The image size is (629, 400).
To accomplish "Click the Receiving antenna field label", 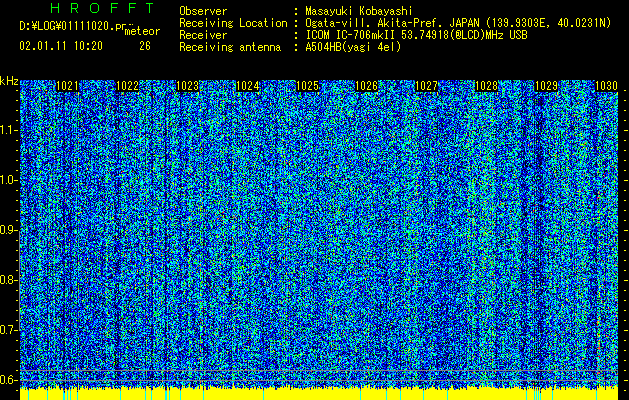I will tap(230, 47).
